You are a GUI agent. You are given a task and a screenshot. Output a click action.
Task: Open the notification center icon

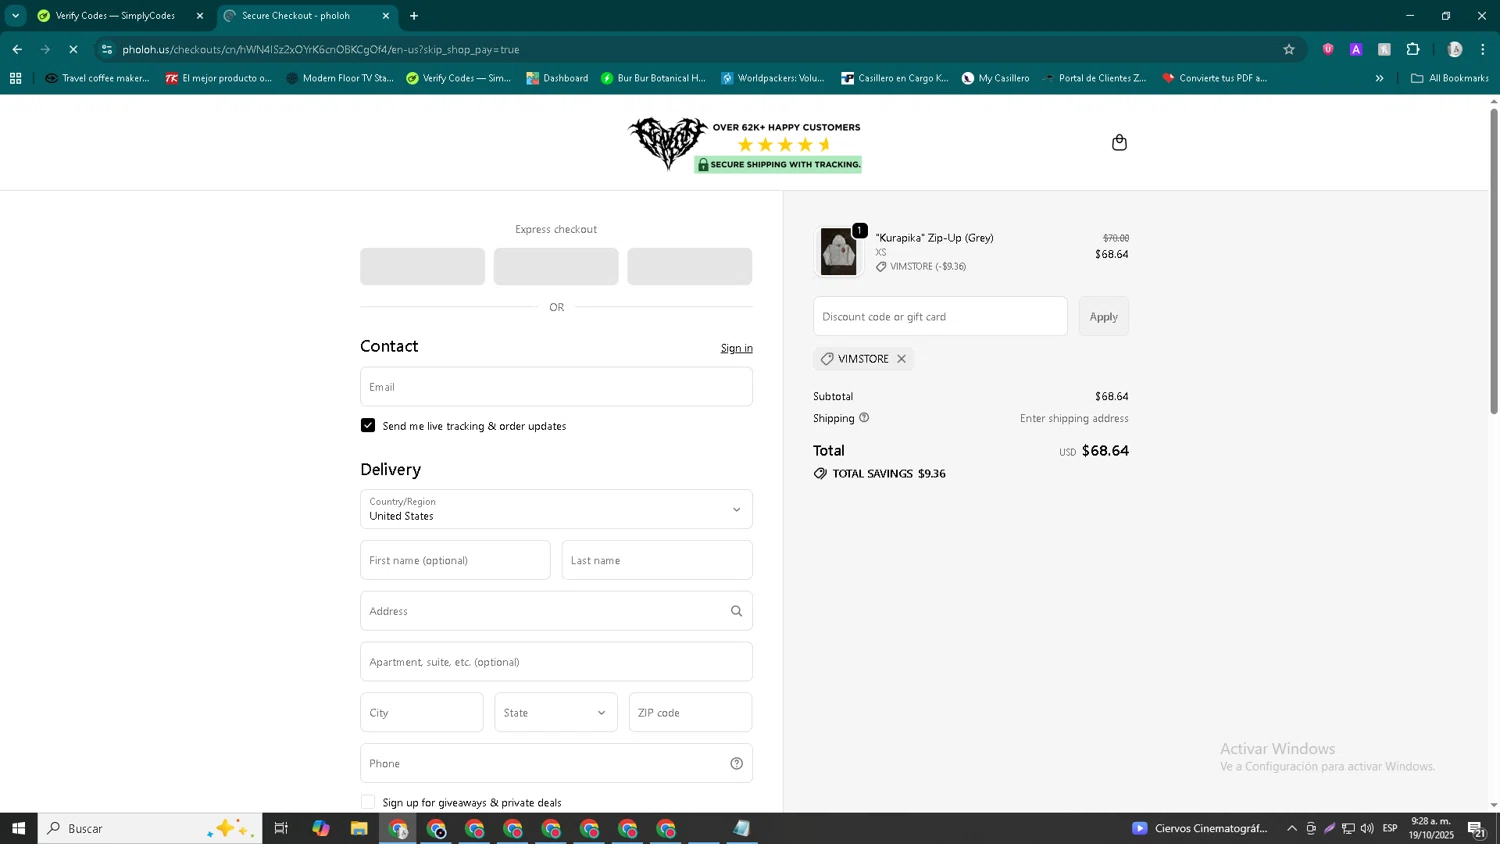1476,828
